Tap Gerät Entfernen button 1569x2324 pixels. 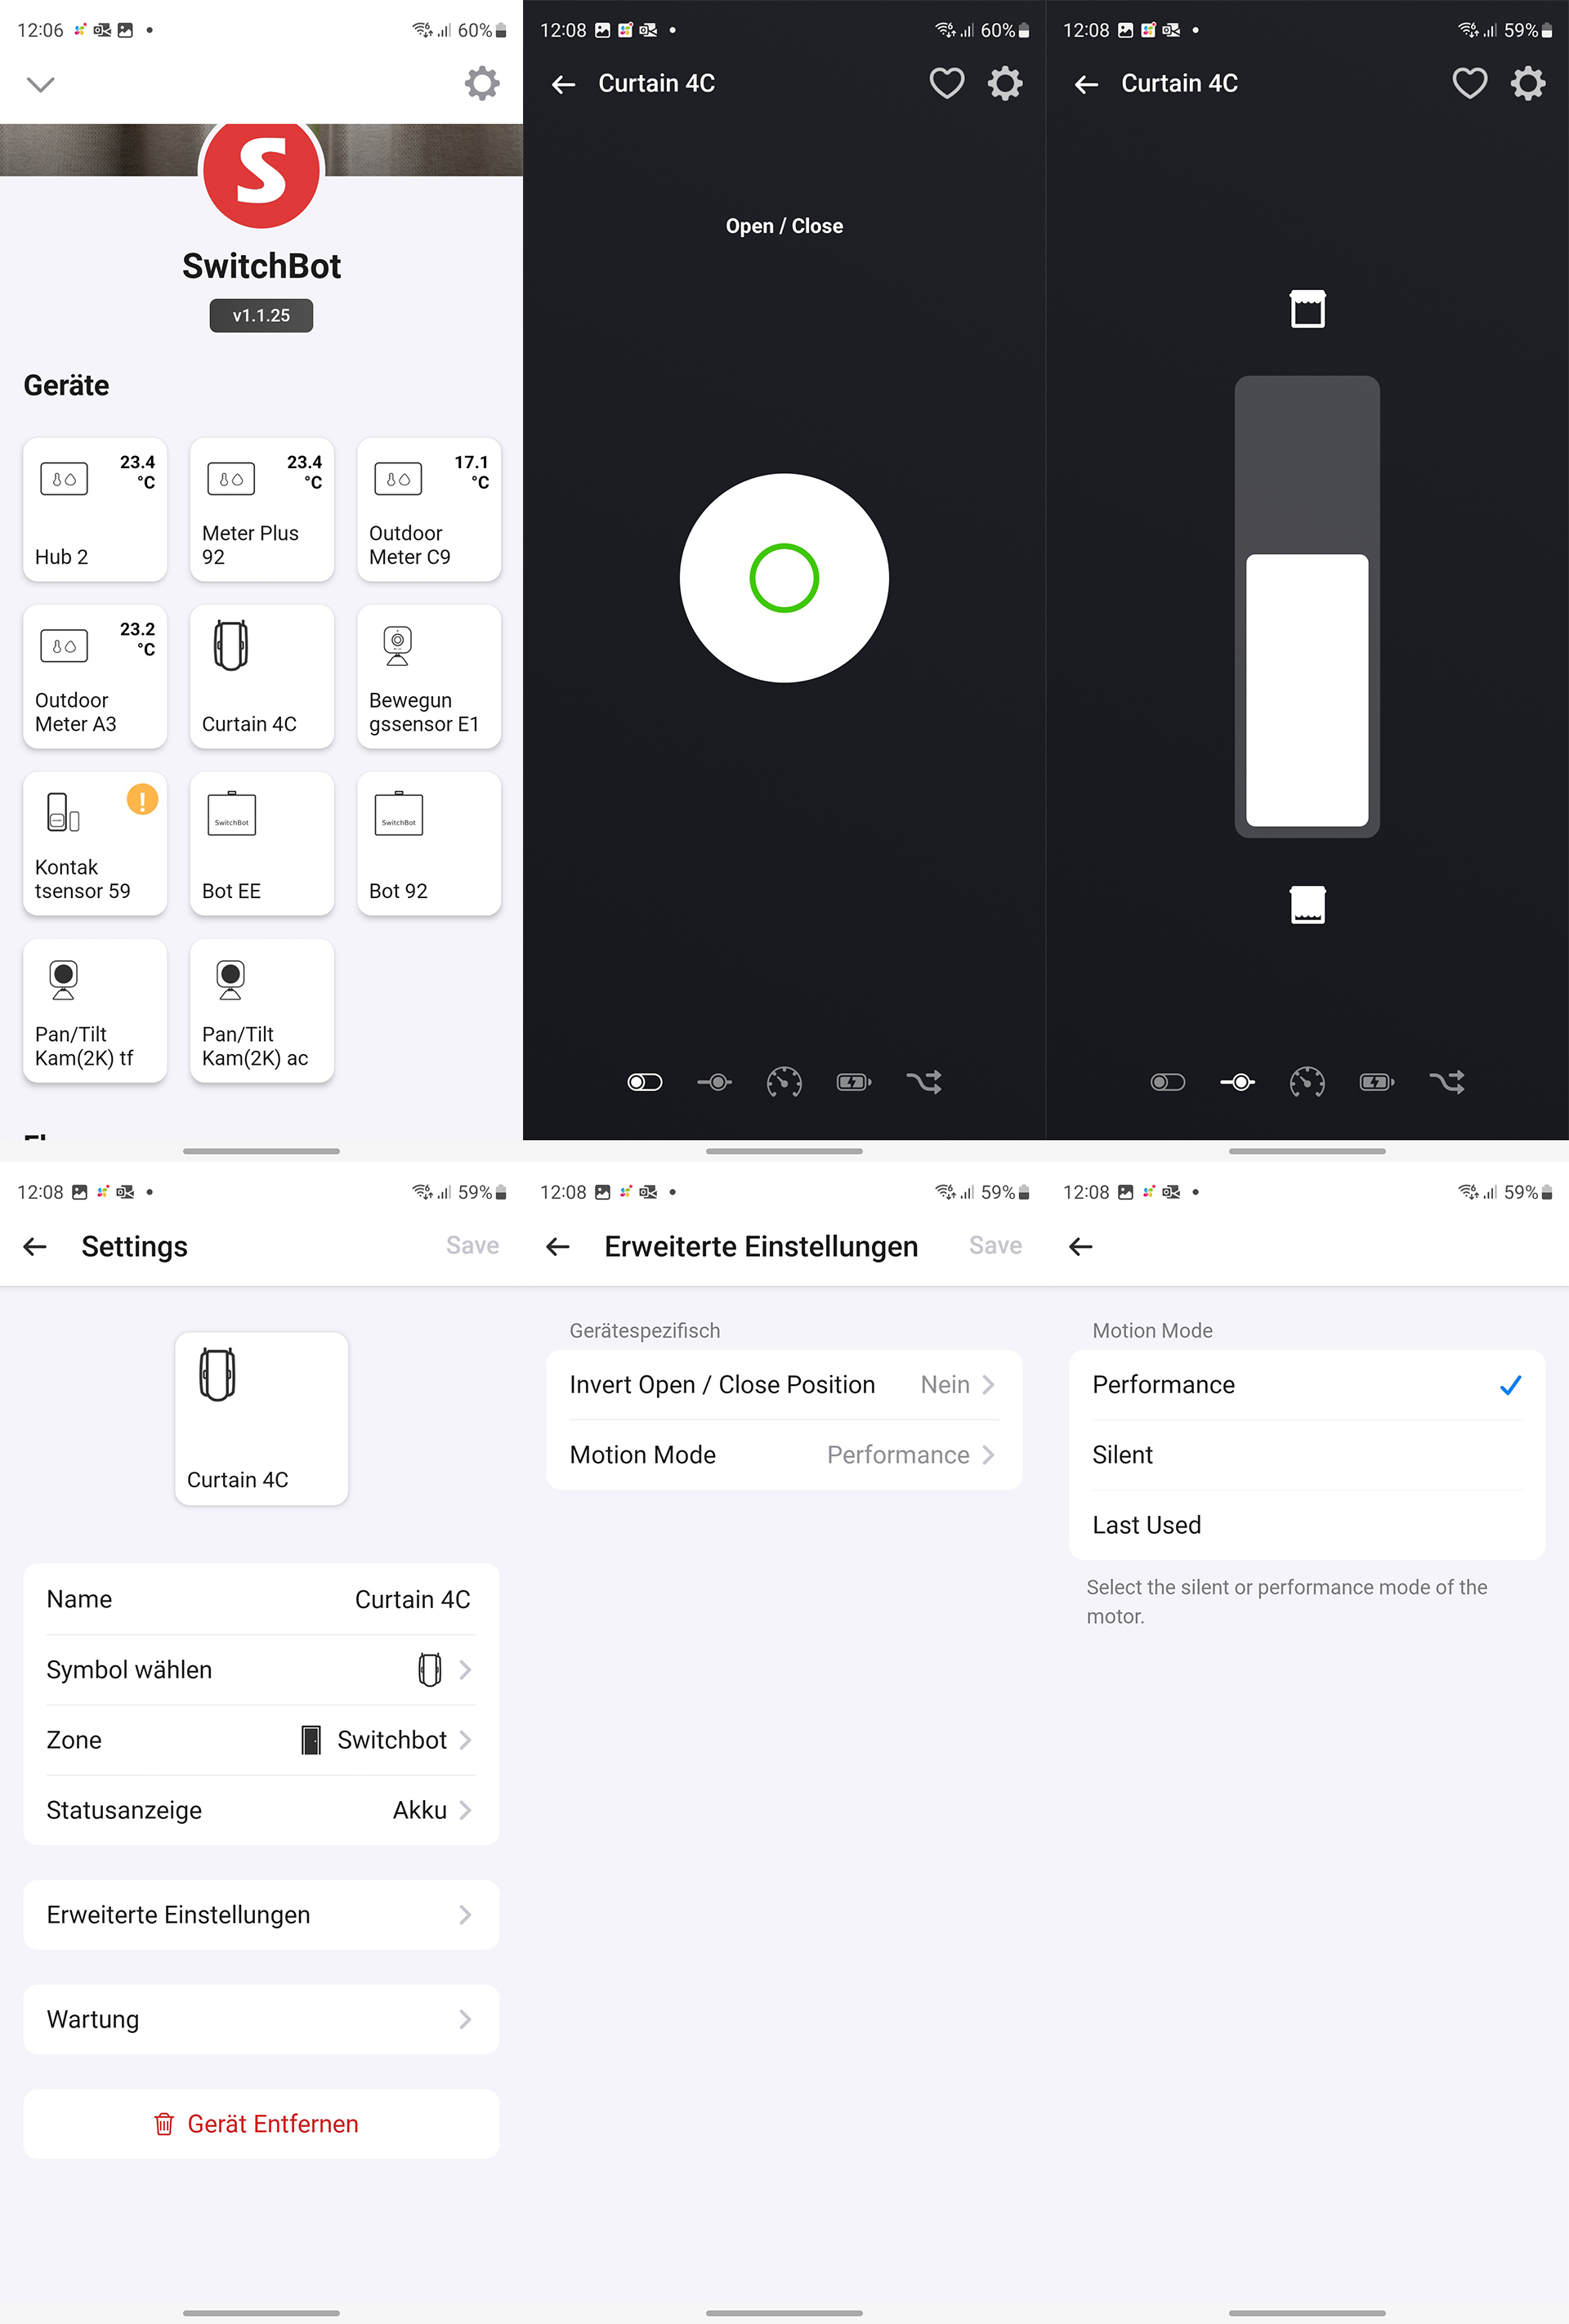pyautogui.click(x=261, y=2124)
